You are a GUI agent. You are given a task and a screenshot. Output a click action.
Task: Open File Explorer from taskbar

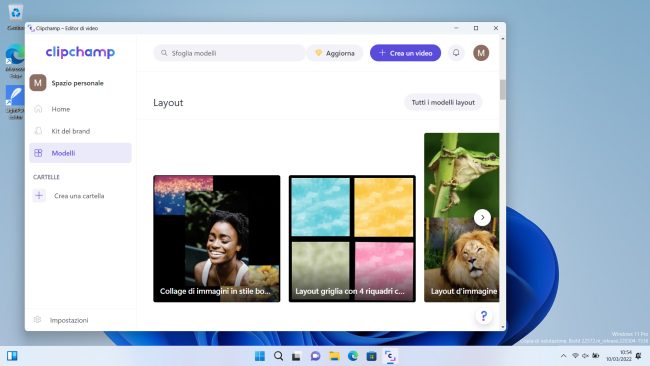334,356
